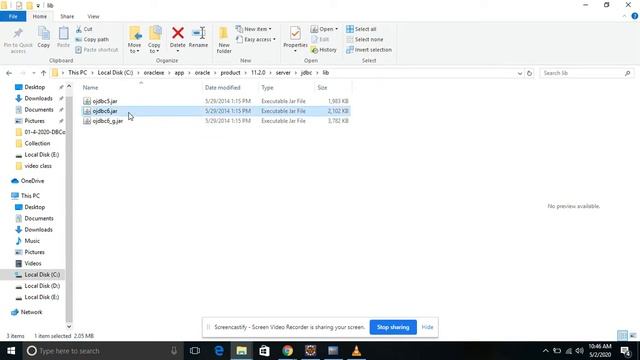Open Microsoft Edge from the taskbar
Screen dimensions: 640x360
pyautogui.click(x=219, y=351)
